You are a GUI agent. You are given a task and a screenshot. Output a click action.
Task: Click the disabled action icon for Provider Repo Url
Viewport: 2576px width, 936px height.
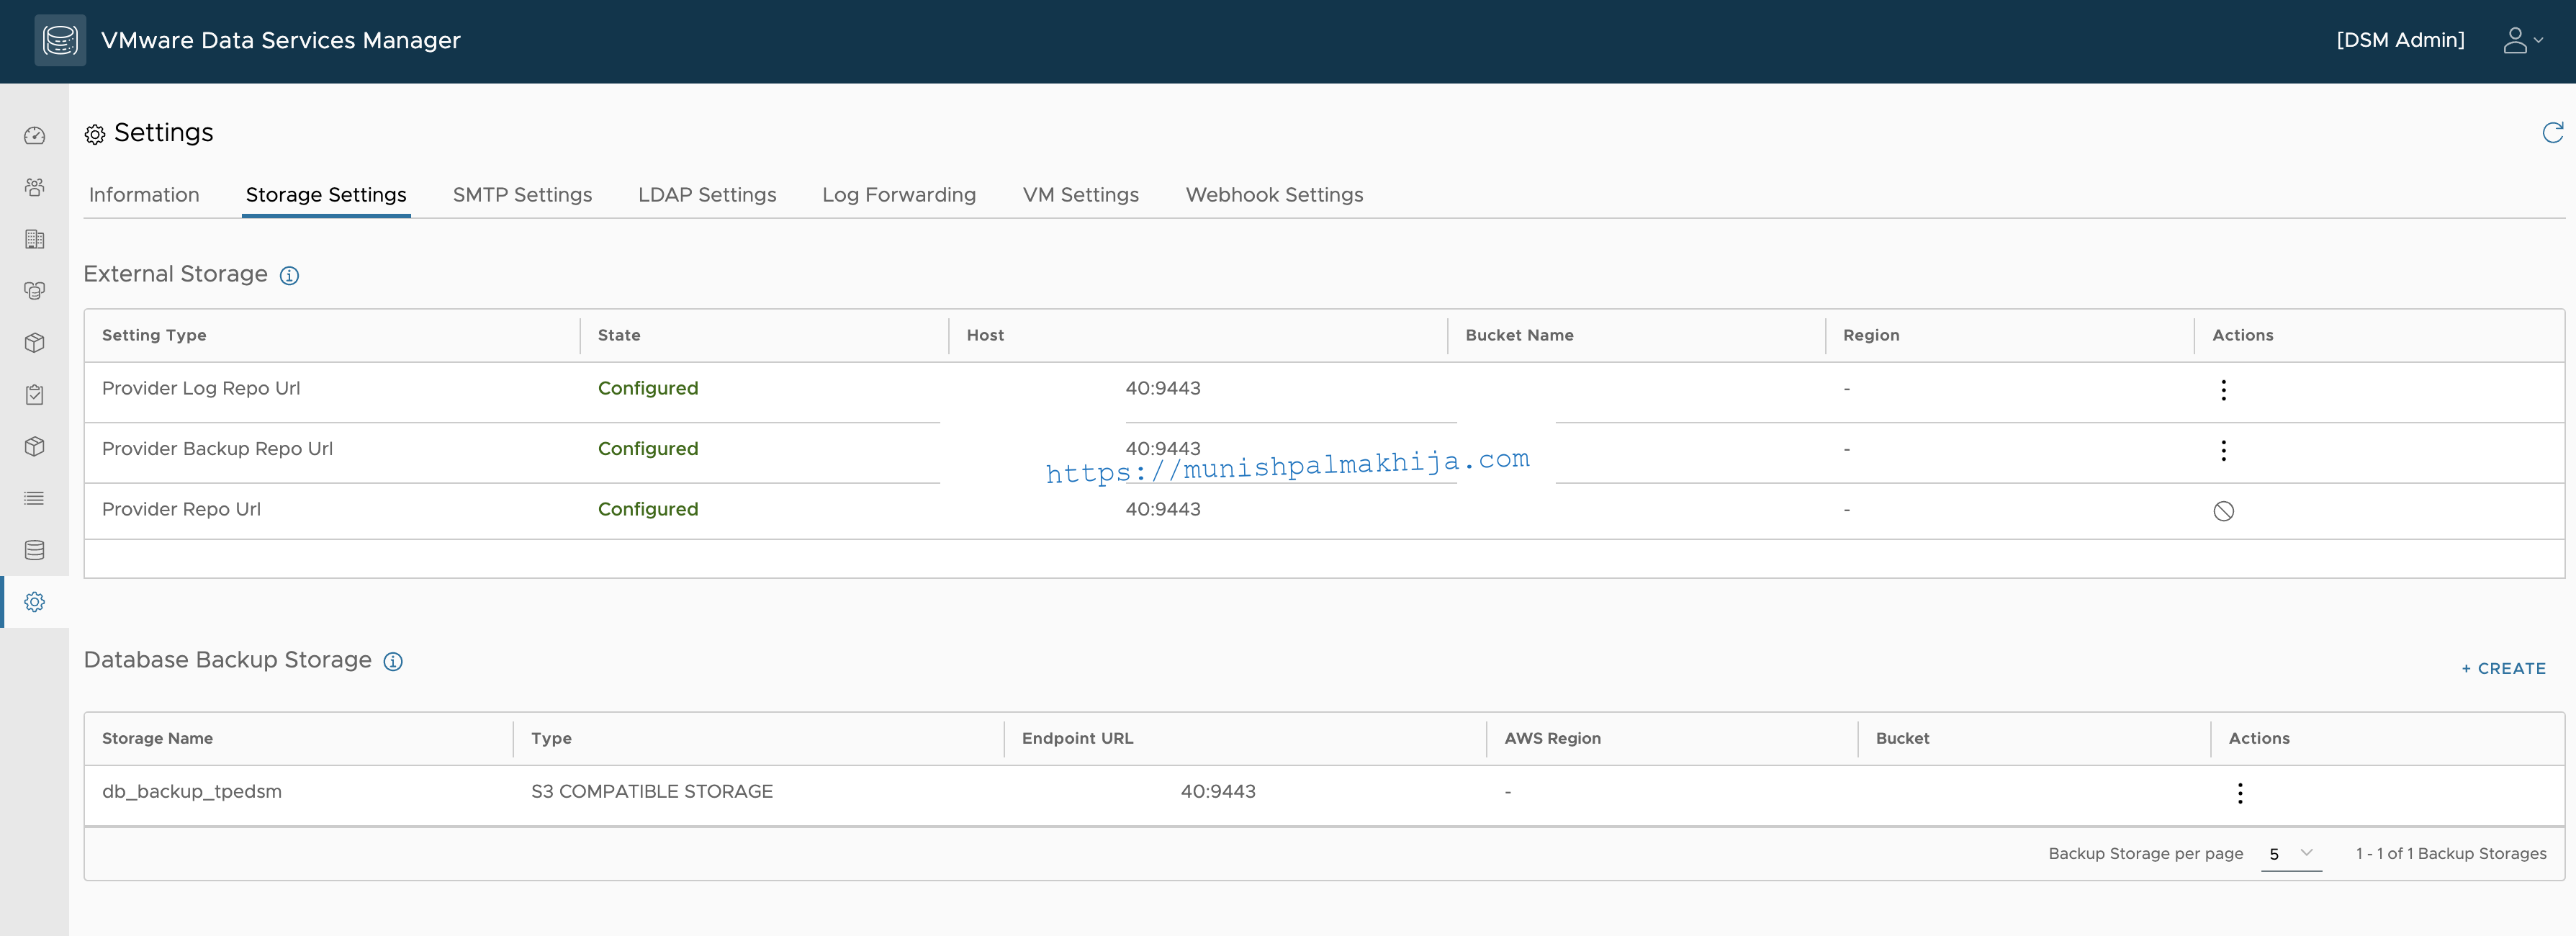[x=2223, y=511]
